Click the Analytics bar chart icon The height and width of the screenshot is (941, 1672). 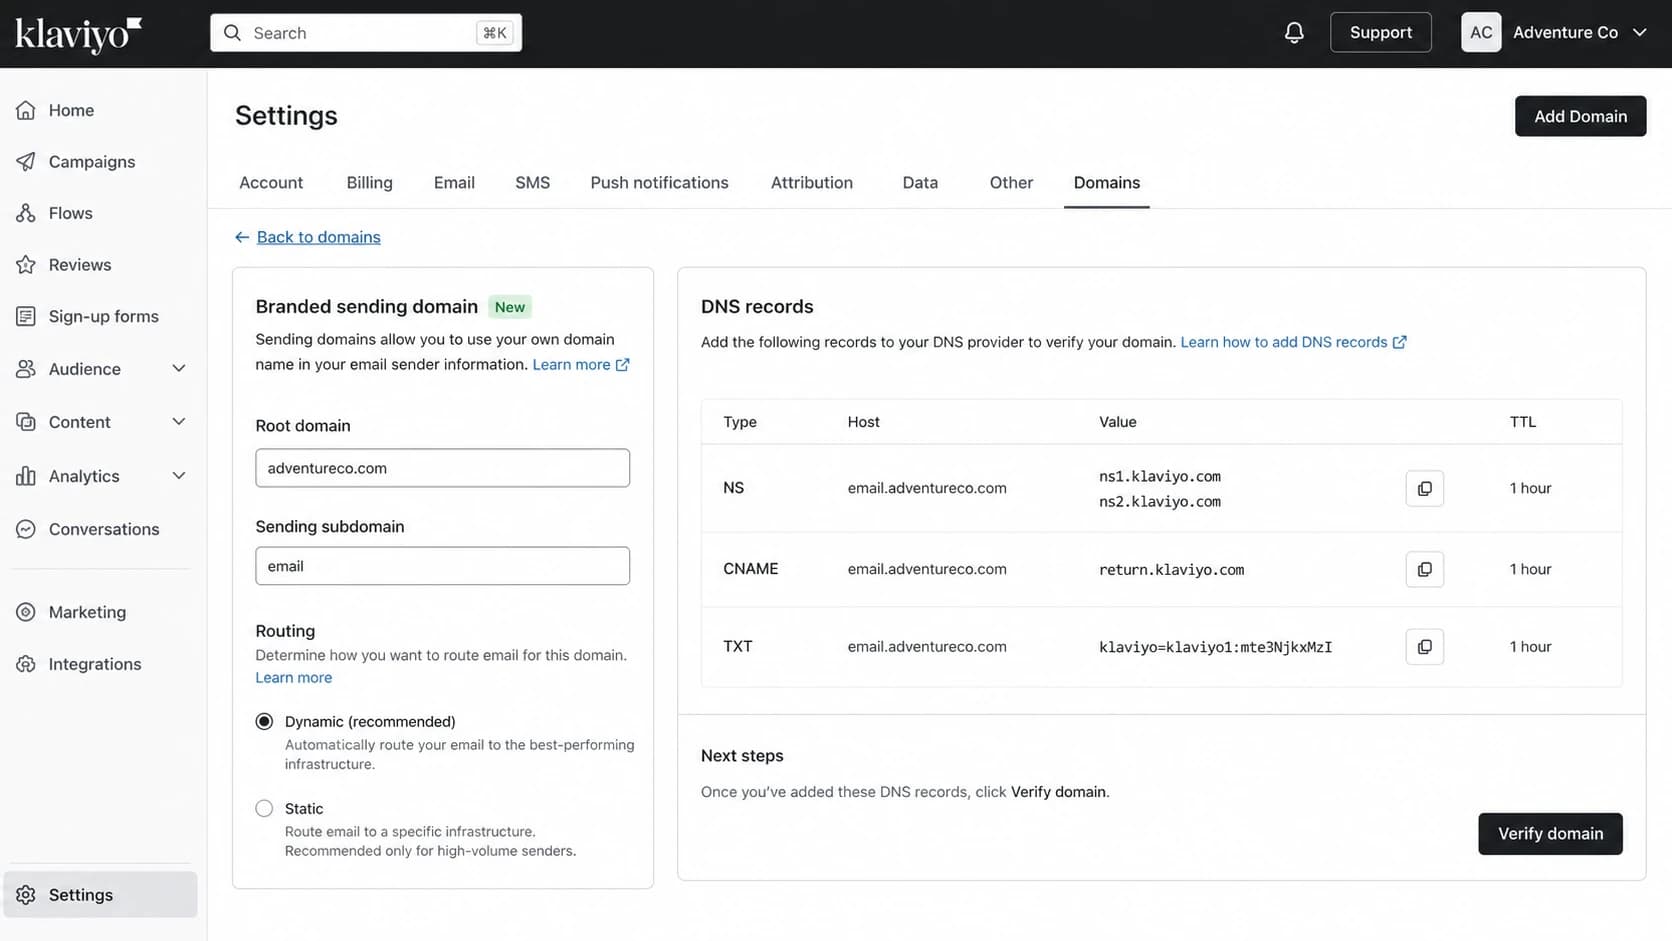(26, 476)
